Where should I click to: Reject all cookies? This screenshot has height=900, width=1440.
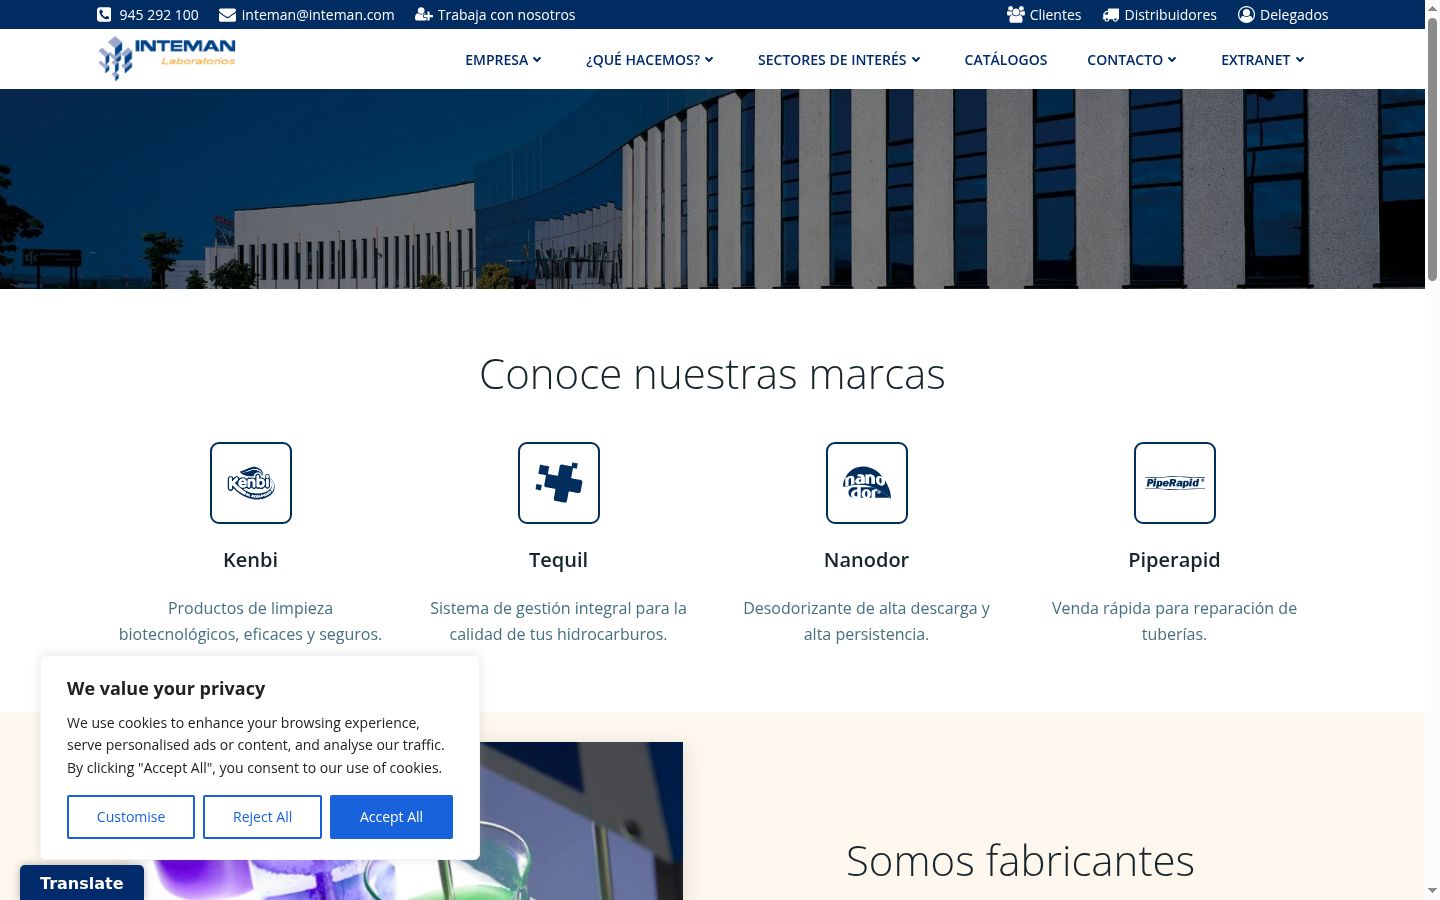click(x=262, y=817)
